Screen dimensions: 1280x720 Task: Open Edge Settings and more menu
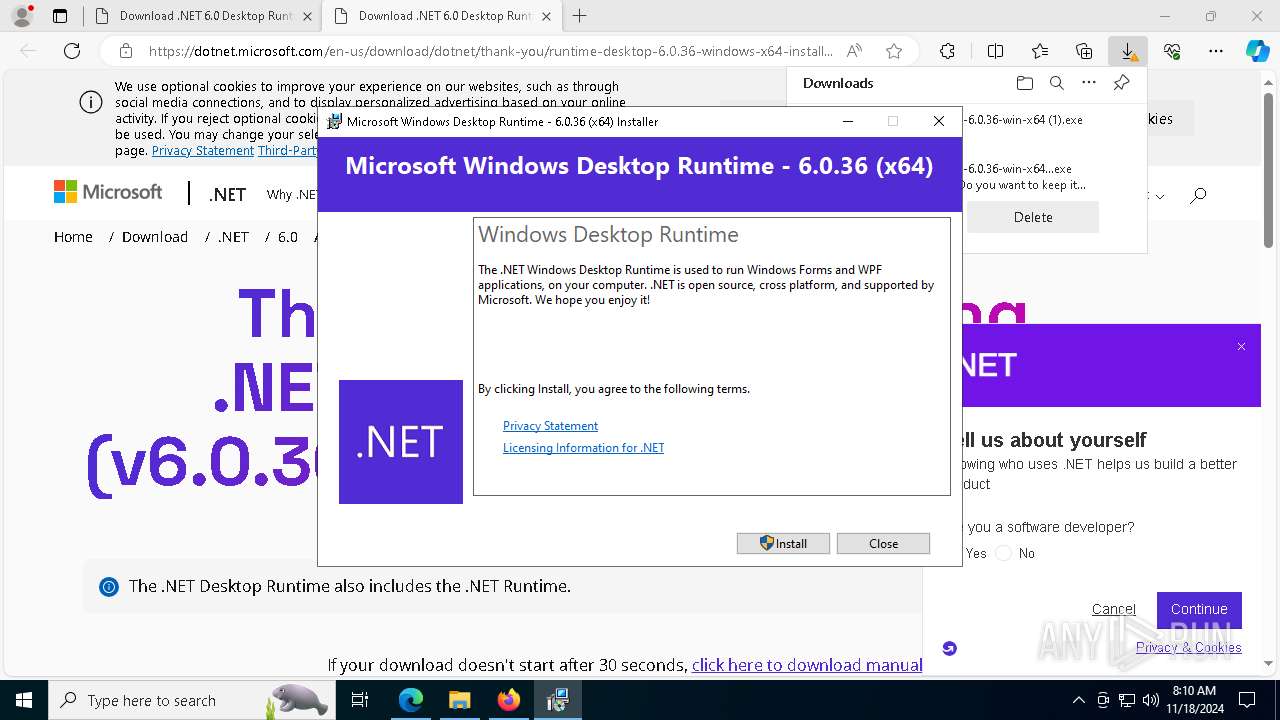pyautogui.click(x=1216, y=51)
